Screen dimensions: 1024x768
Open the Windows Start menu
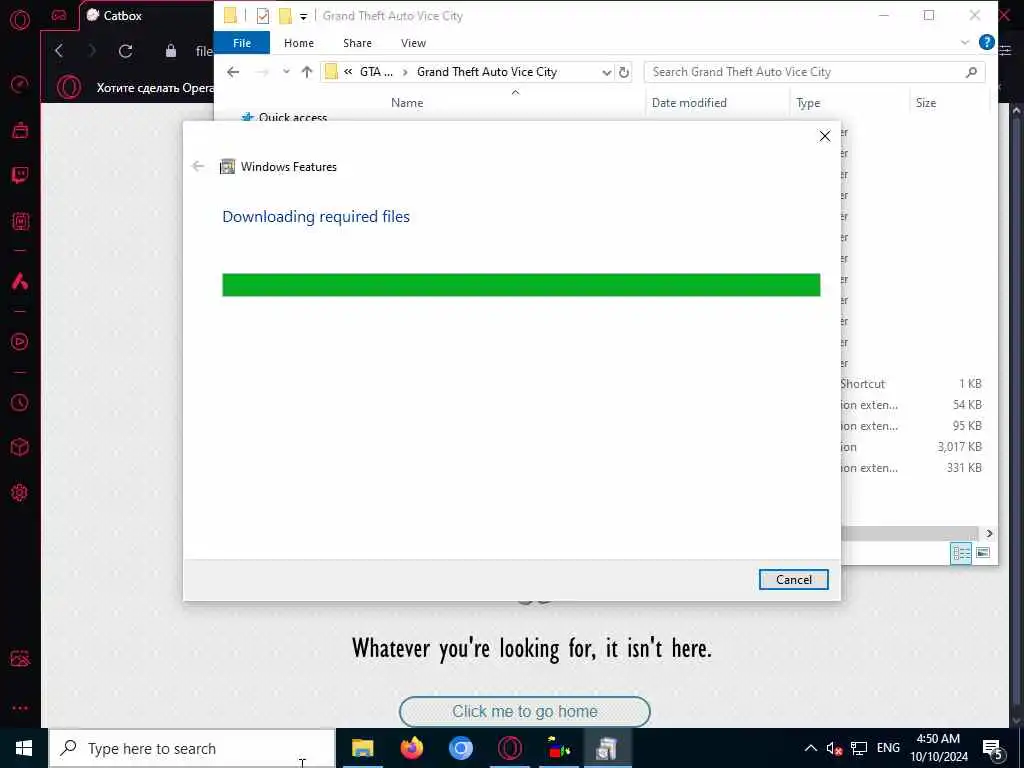[24, 748]
